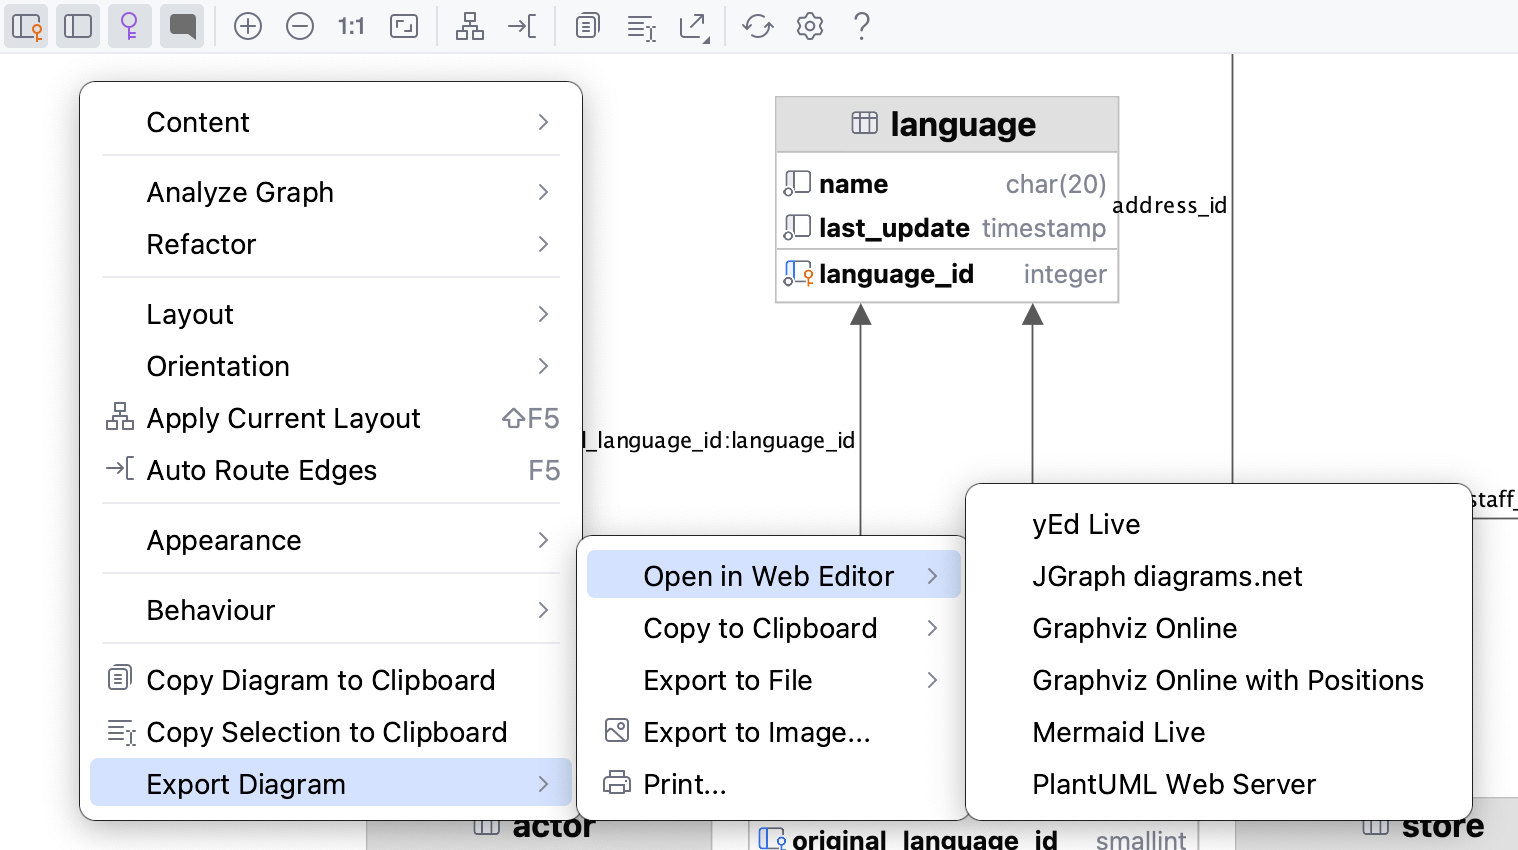The height and width of the screenshot is (850, 1518).
Task: Toggle comments display in the diagram
Action: 182,26
